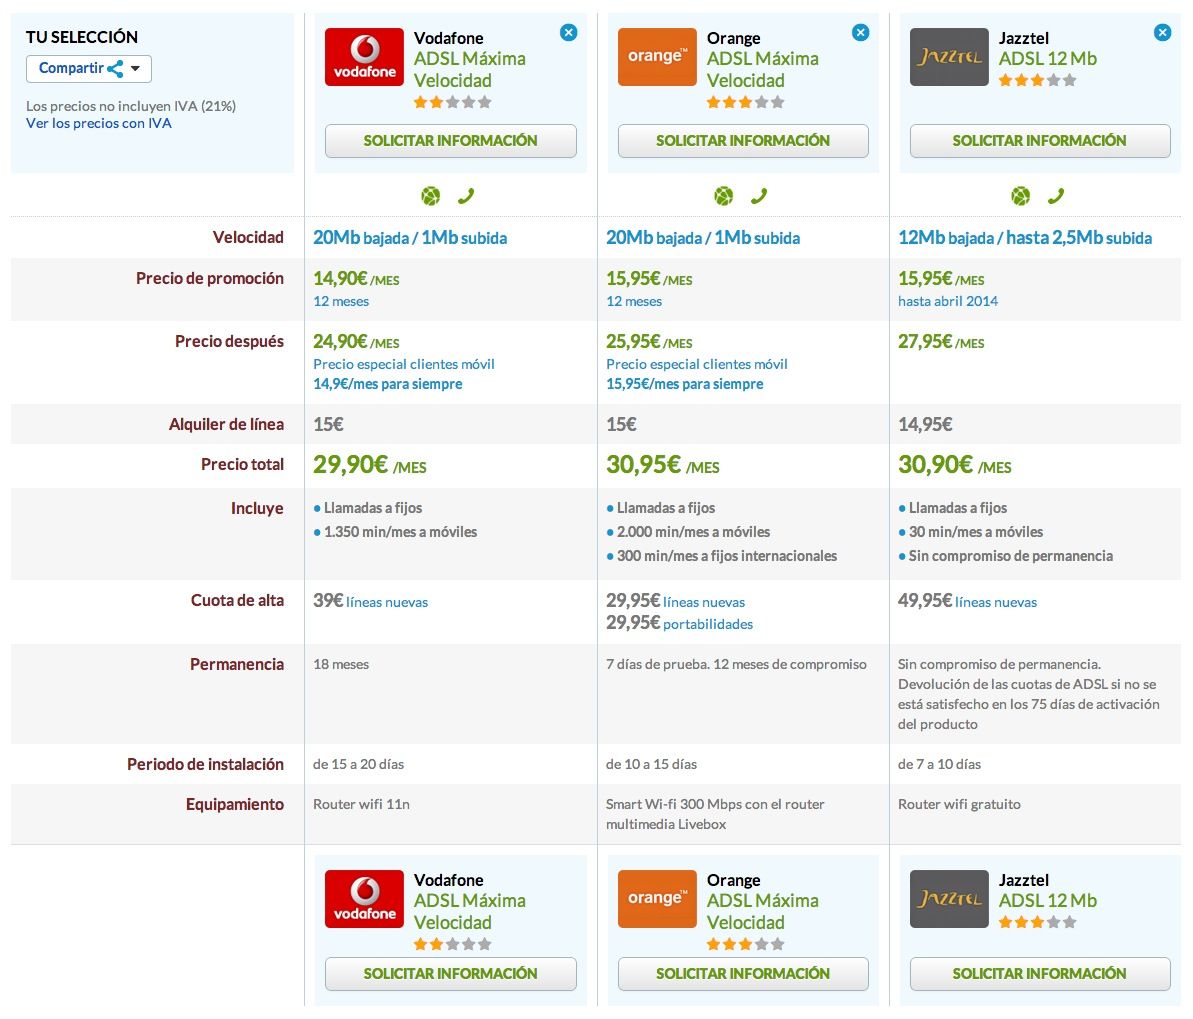Click Jazztel line rental 14,95€
Image resolution: width=1193 pixels, height=1019 pixels.
coord(925,425)
